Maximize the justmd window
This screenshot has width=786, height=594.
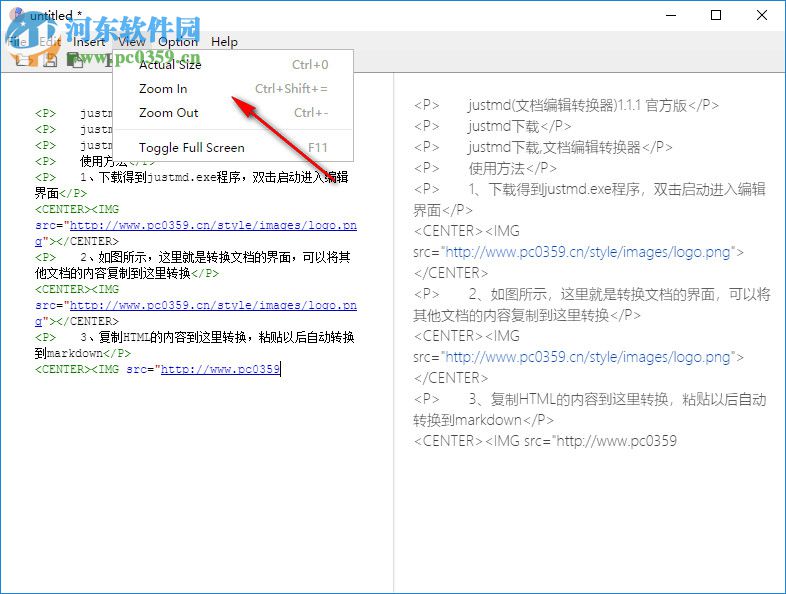click(x=716, y=16)
